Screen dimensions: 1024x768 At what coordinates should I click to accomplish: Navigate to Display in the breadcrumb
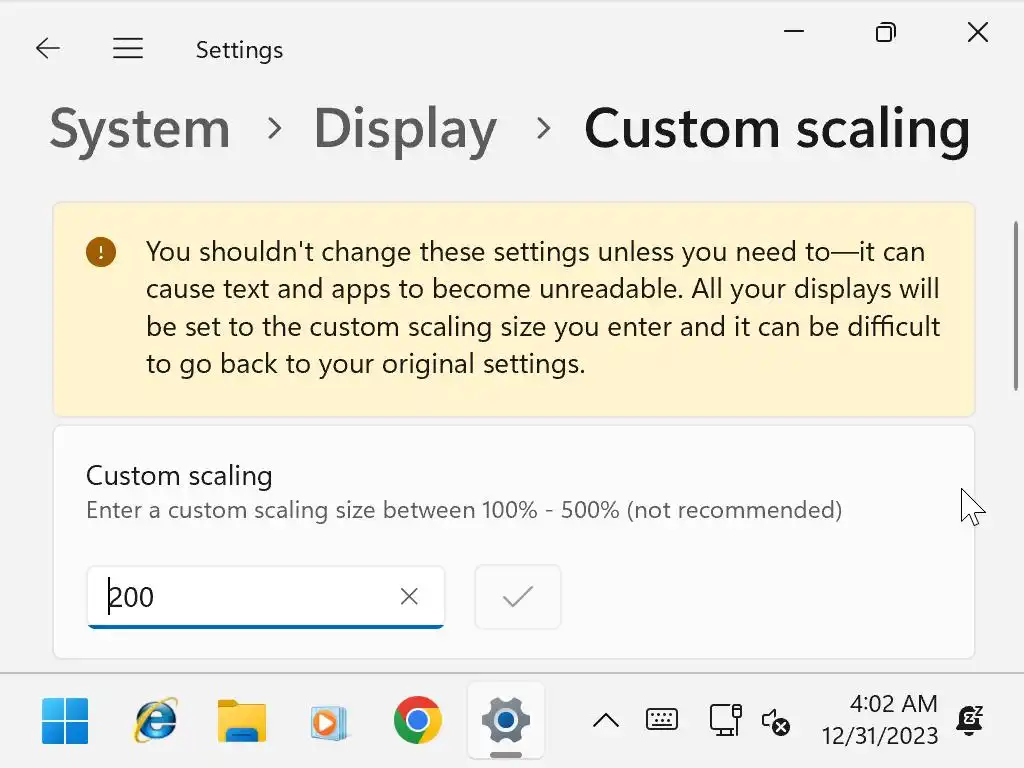pos(405,129)
